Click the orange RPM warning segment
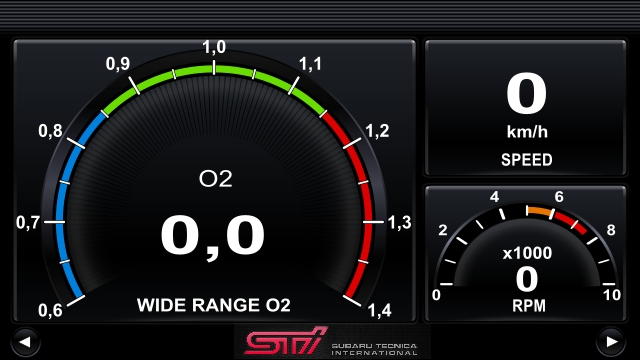Screen dimensions: 640x360 (539, 211)
